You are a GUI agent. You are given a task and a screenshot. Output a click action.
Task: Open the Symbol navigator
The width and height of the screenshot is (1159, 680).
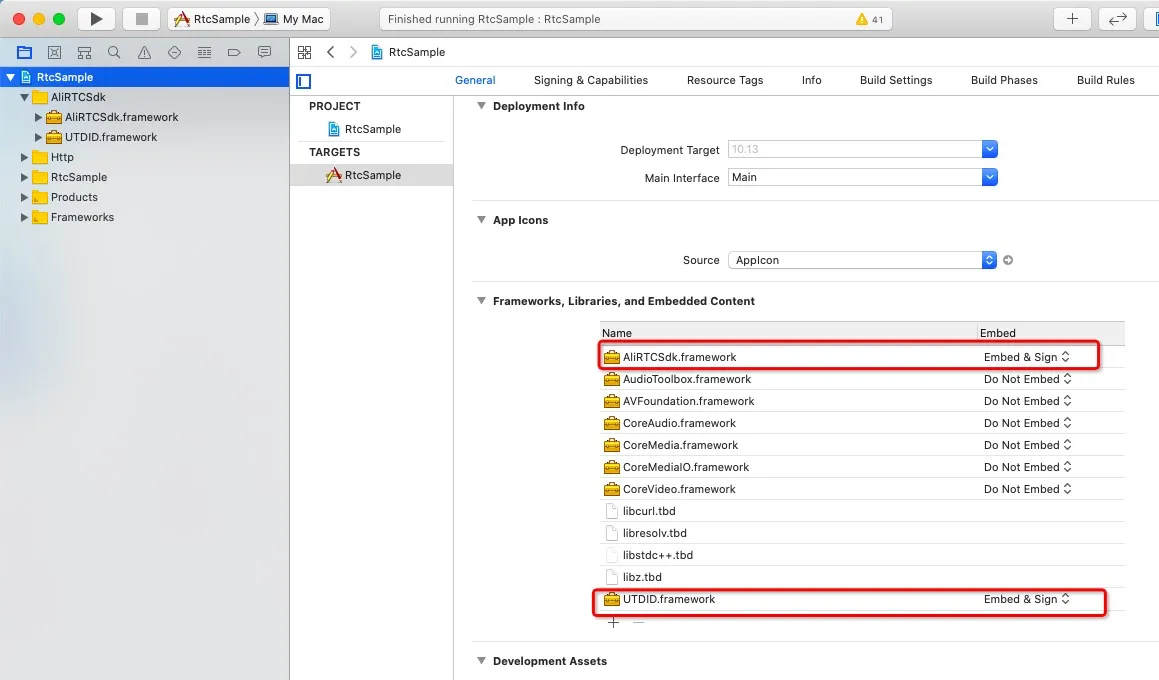click(84, 52)
